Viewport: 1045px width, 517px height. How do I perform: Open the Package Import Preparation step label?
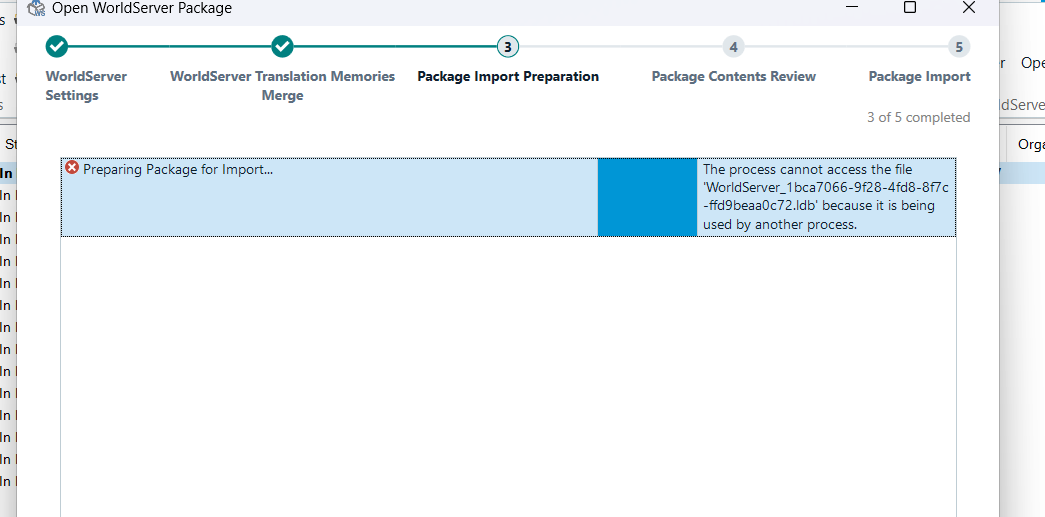pos(508,77)
